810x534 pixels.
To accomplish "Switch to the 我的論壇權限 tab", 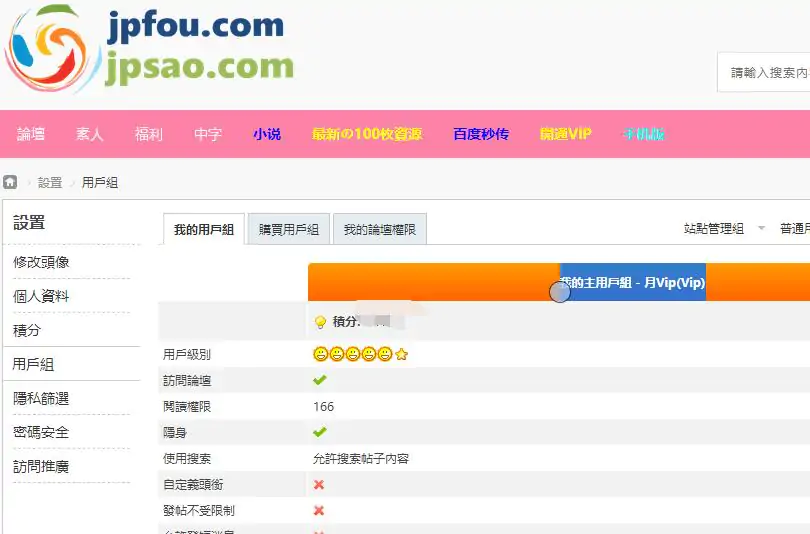I will click(x=380, y=229).
